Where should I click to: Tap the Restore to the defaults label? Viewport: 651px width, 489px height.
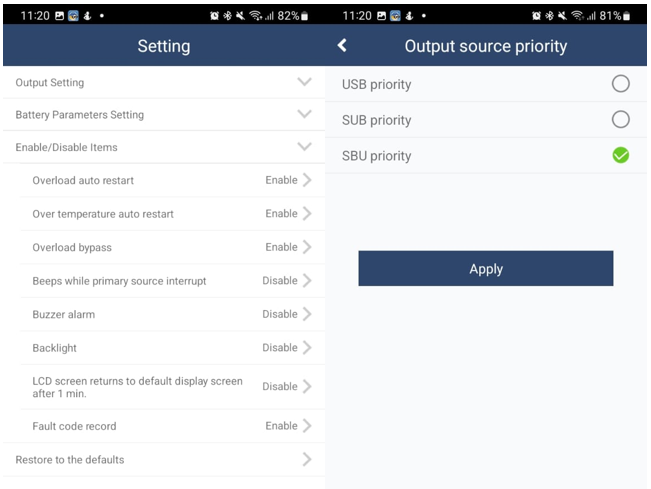pyautogui.click(x=70, y=460)
